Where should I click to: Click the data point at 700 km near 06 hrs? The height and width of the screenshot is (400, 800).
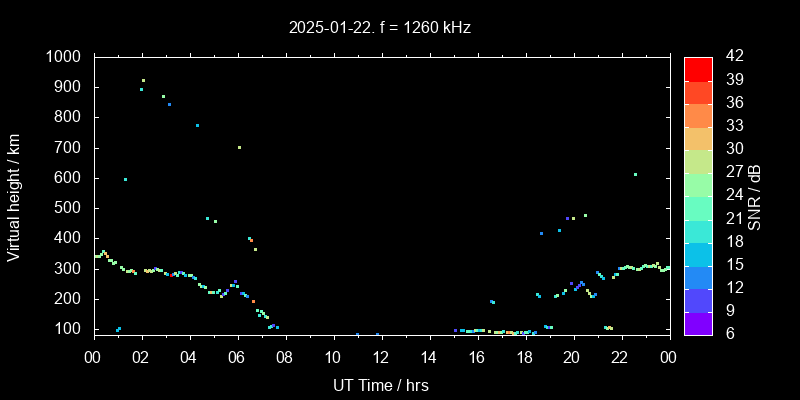pyautogui.click(x=239, y=147)
